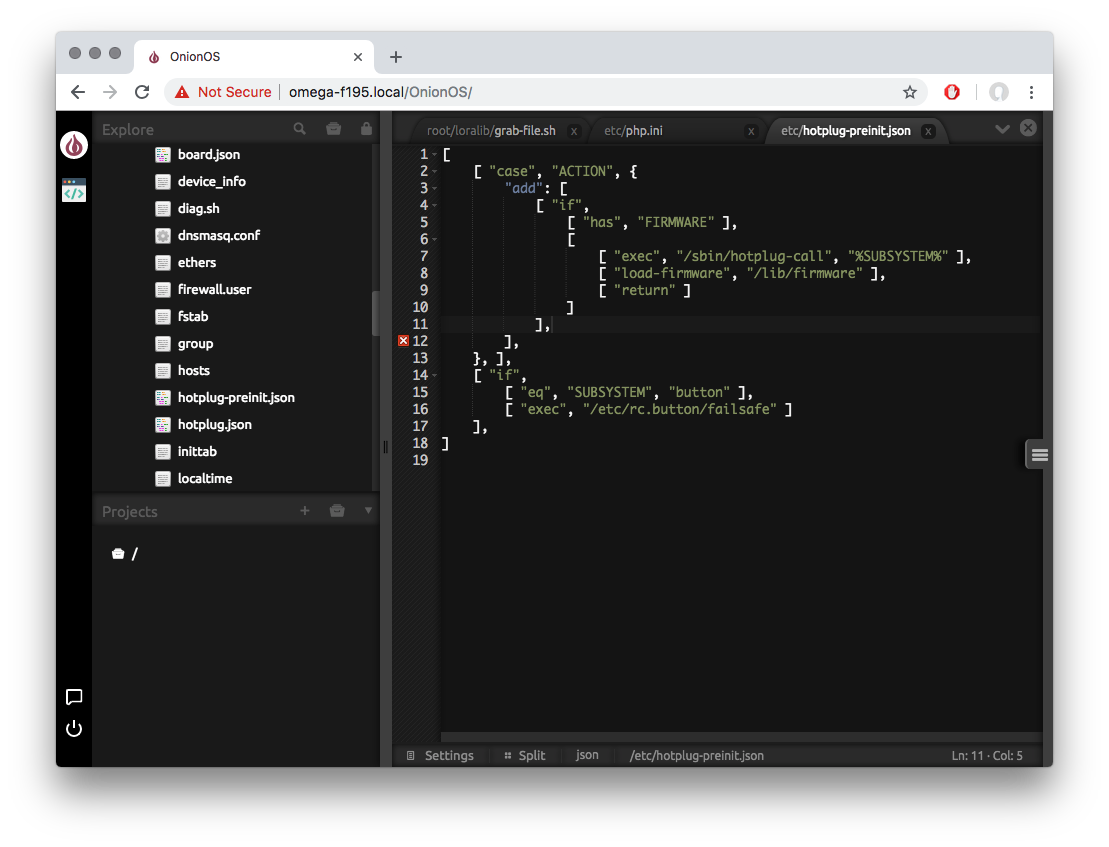Toggle the lock icon in the Explore header
Image resolution: width=1109 pixels, height=847 pixels.
[365, 129]
